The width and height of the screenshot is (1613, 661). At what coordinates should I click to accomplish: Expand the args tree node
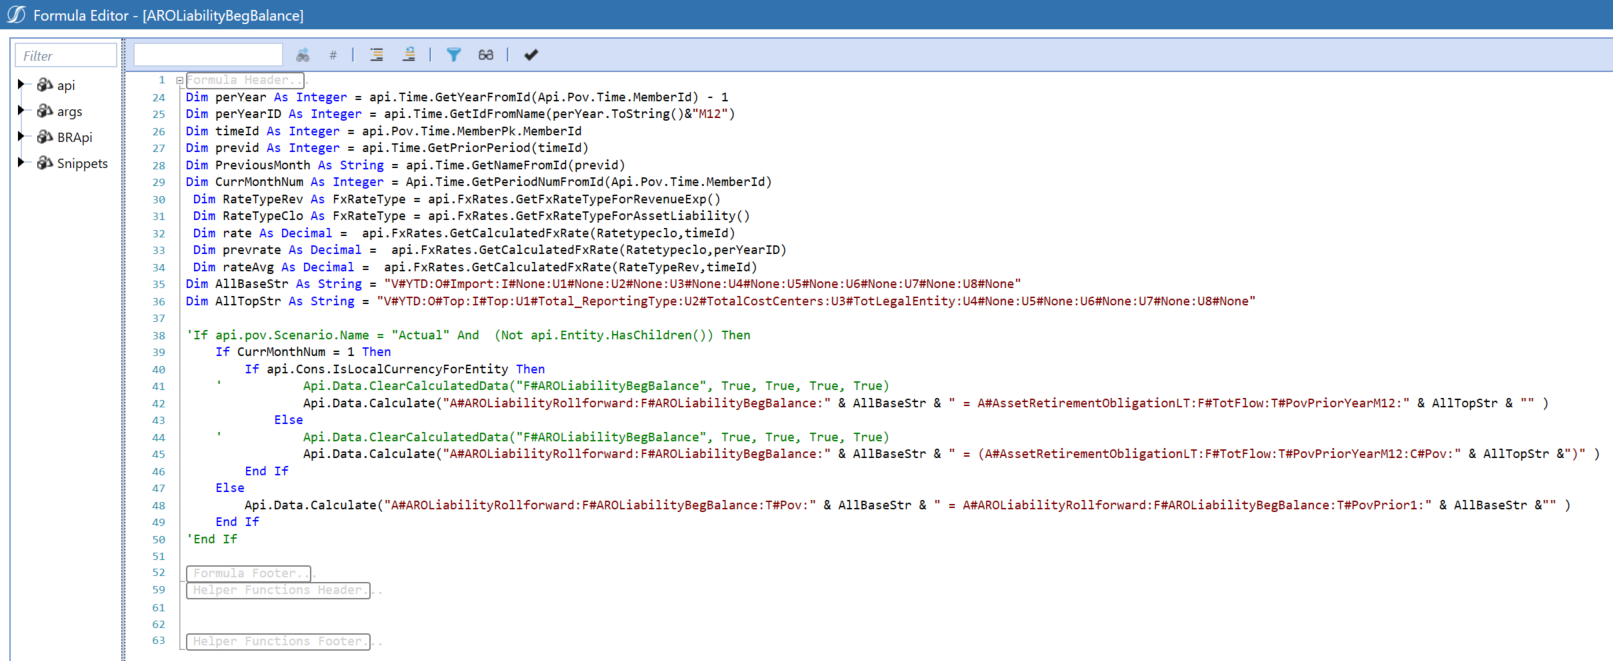tap(21, 111)
